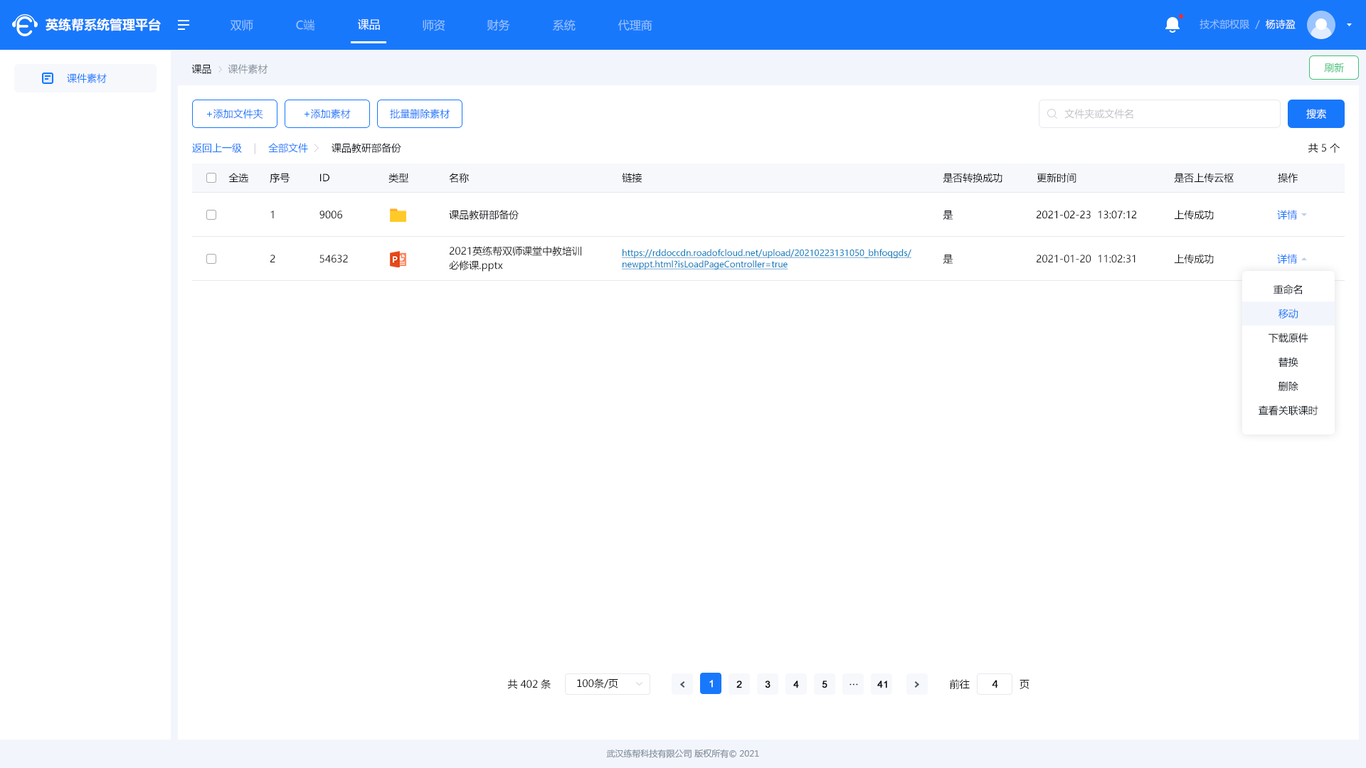Click the 更新时间 column header
Viewport: 1366px width, 768px height.
tap(1056, 178)
